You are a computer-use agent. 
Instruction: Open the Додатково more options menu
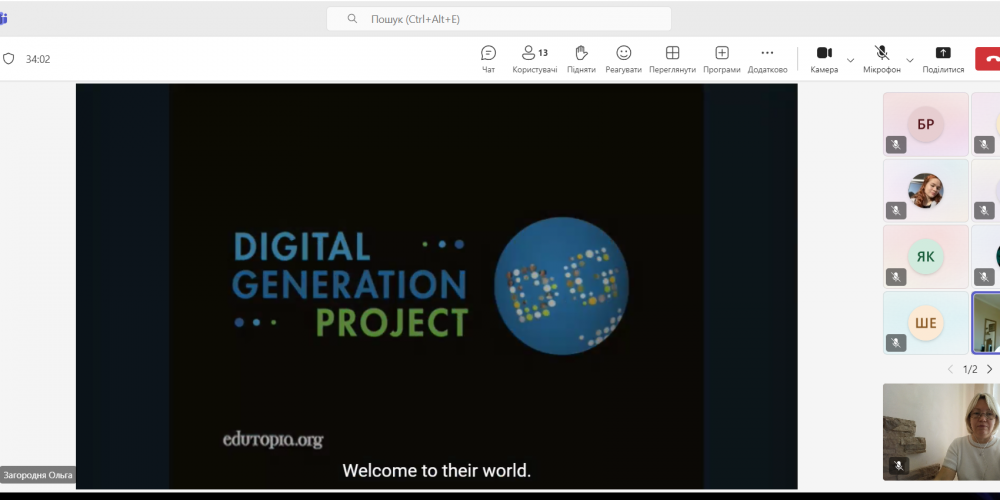767,58
